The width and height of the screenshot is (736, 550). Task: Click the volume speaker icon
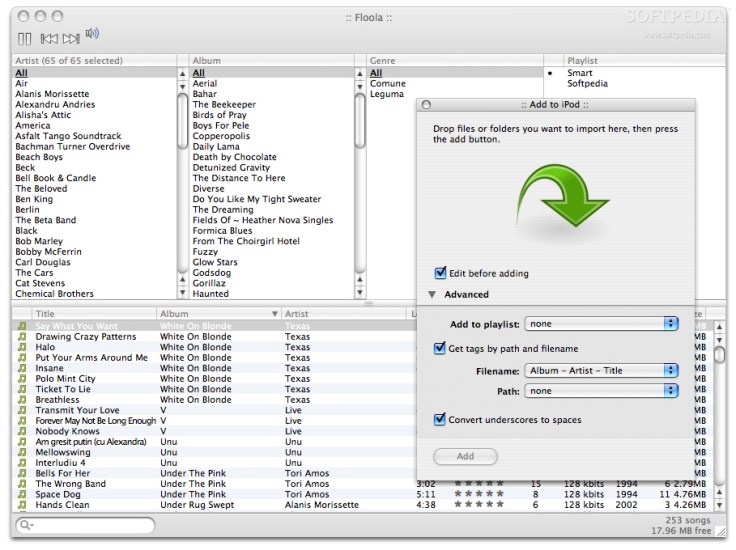[x=92, y=33]
